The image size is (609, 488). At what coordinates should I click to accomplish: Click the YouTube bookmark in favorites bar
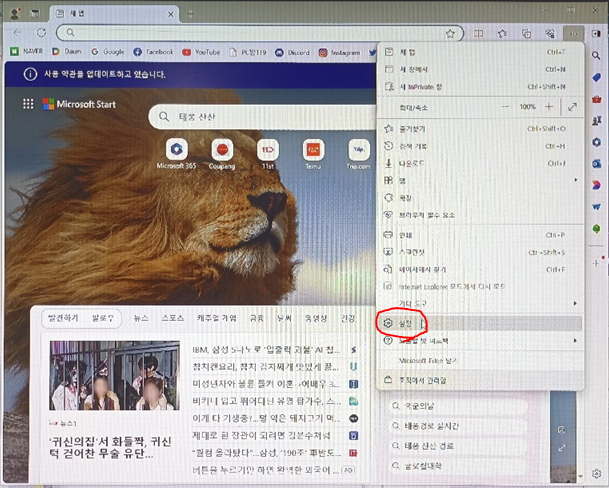(x=201, y=52)
